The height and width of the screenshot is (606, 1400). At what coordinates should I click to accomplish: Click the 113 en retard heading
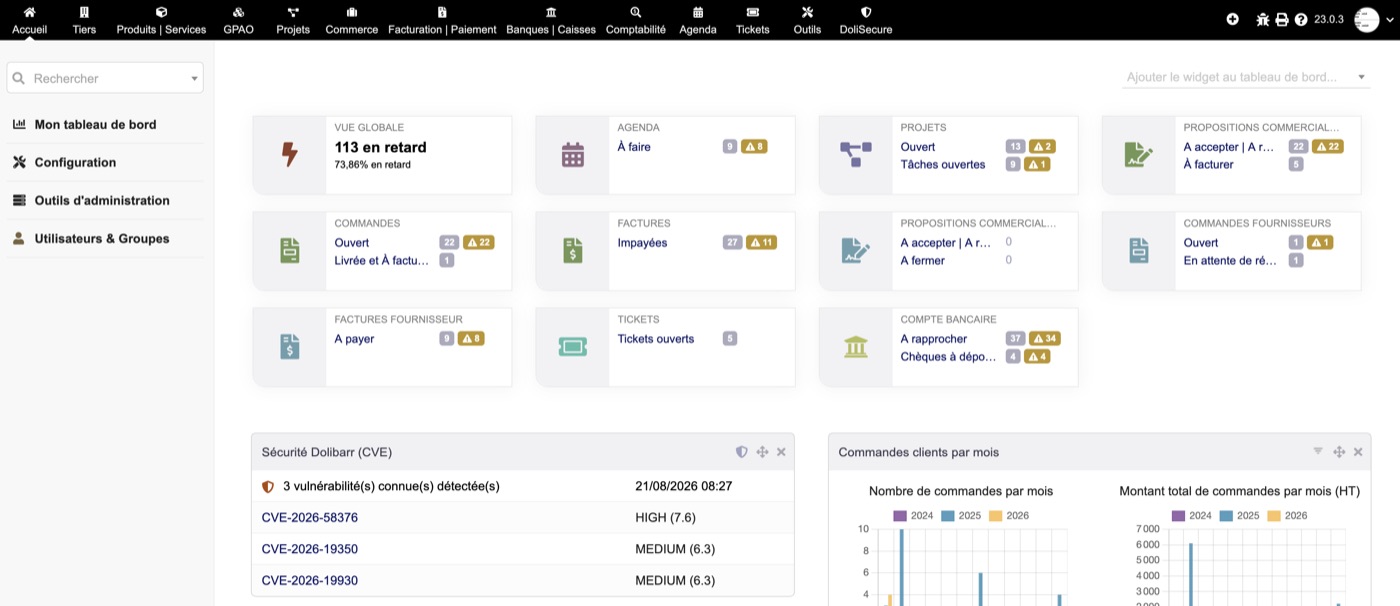point(380,147)
